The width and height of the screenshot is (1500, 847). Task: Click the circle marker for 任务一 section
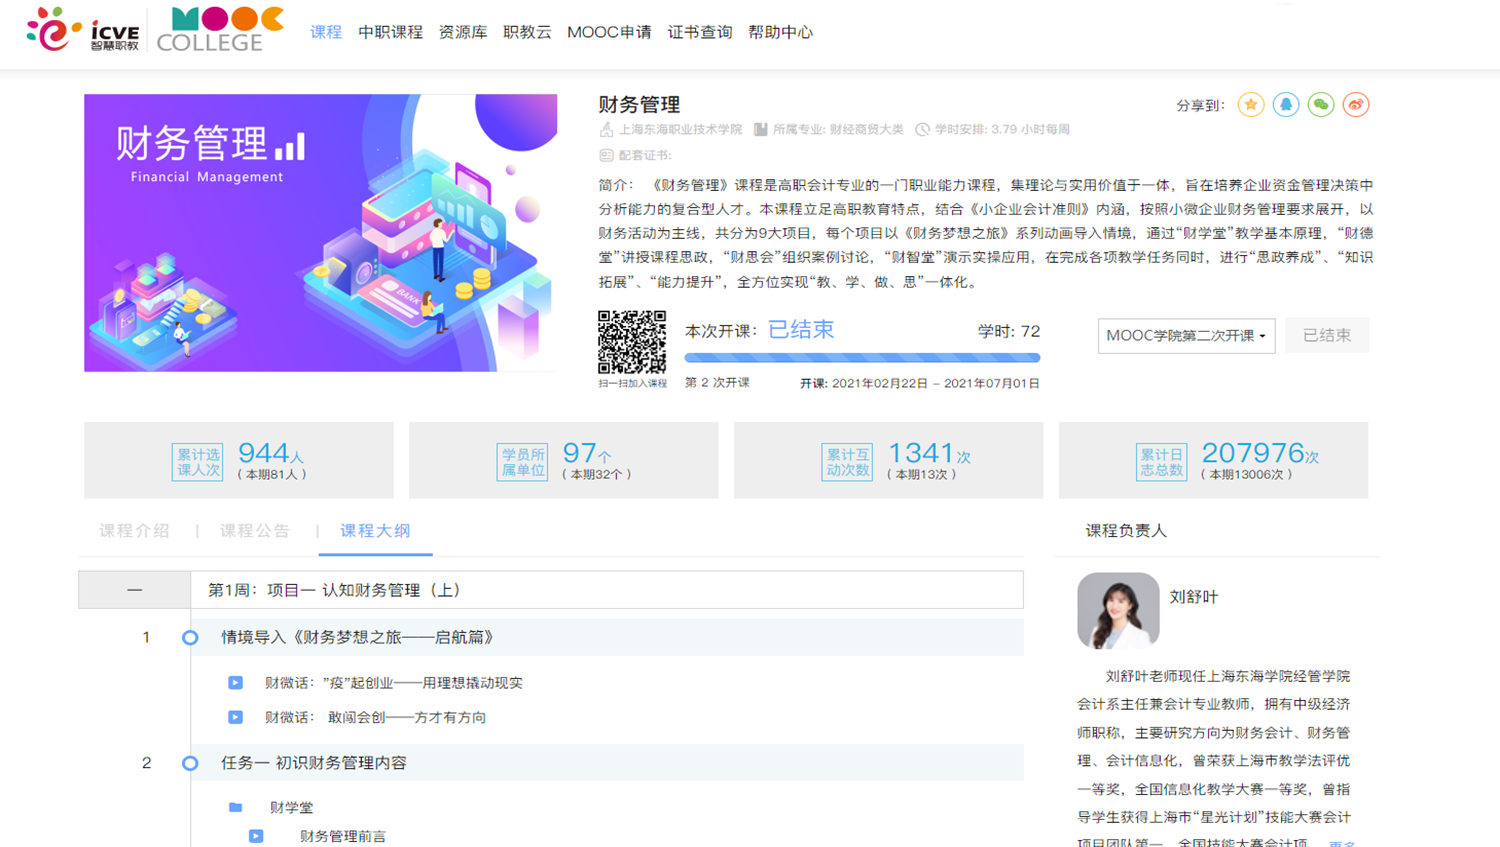click(190, 763)
